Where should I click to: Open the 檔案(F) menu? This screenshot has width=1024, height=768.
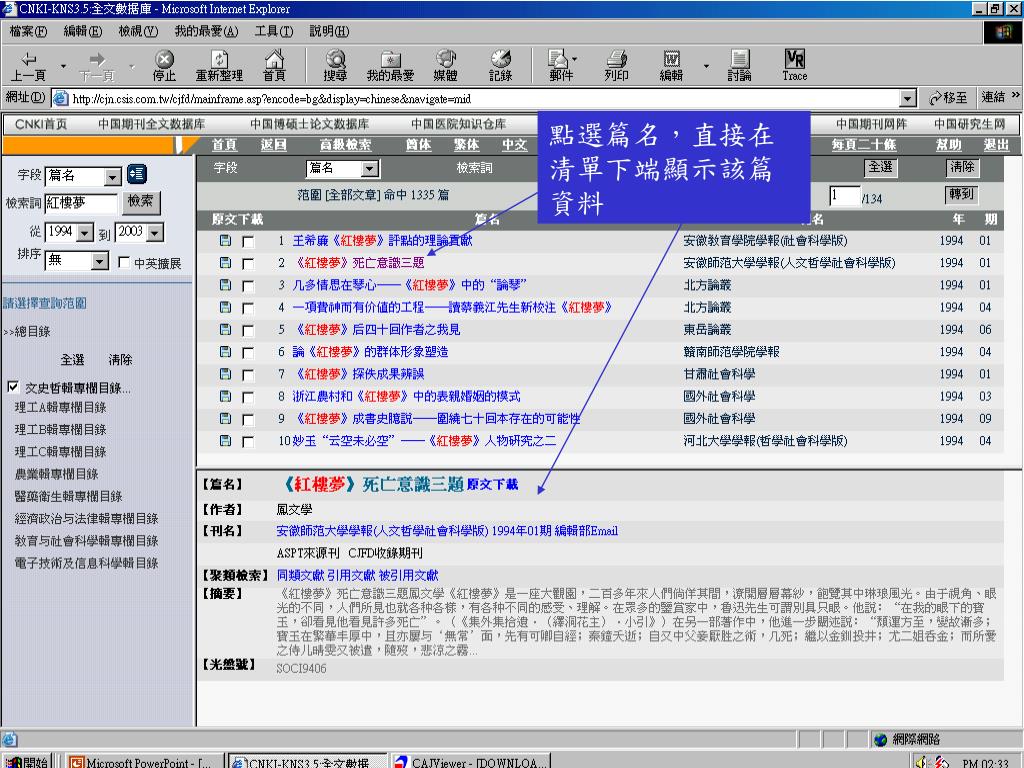[28, 31]
